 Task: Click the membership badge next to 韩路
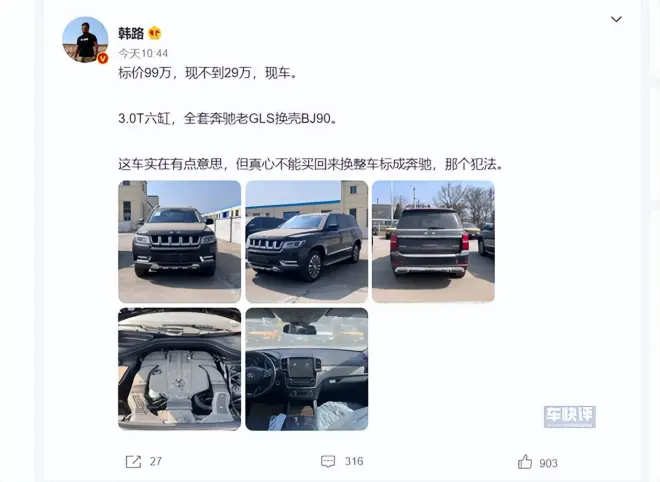point(154,33)
